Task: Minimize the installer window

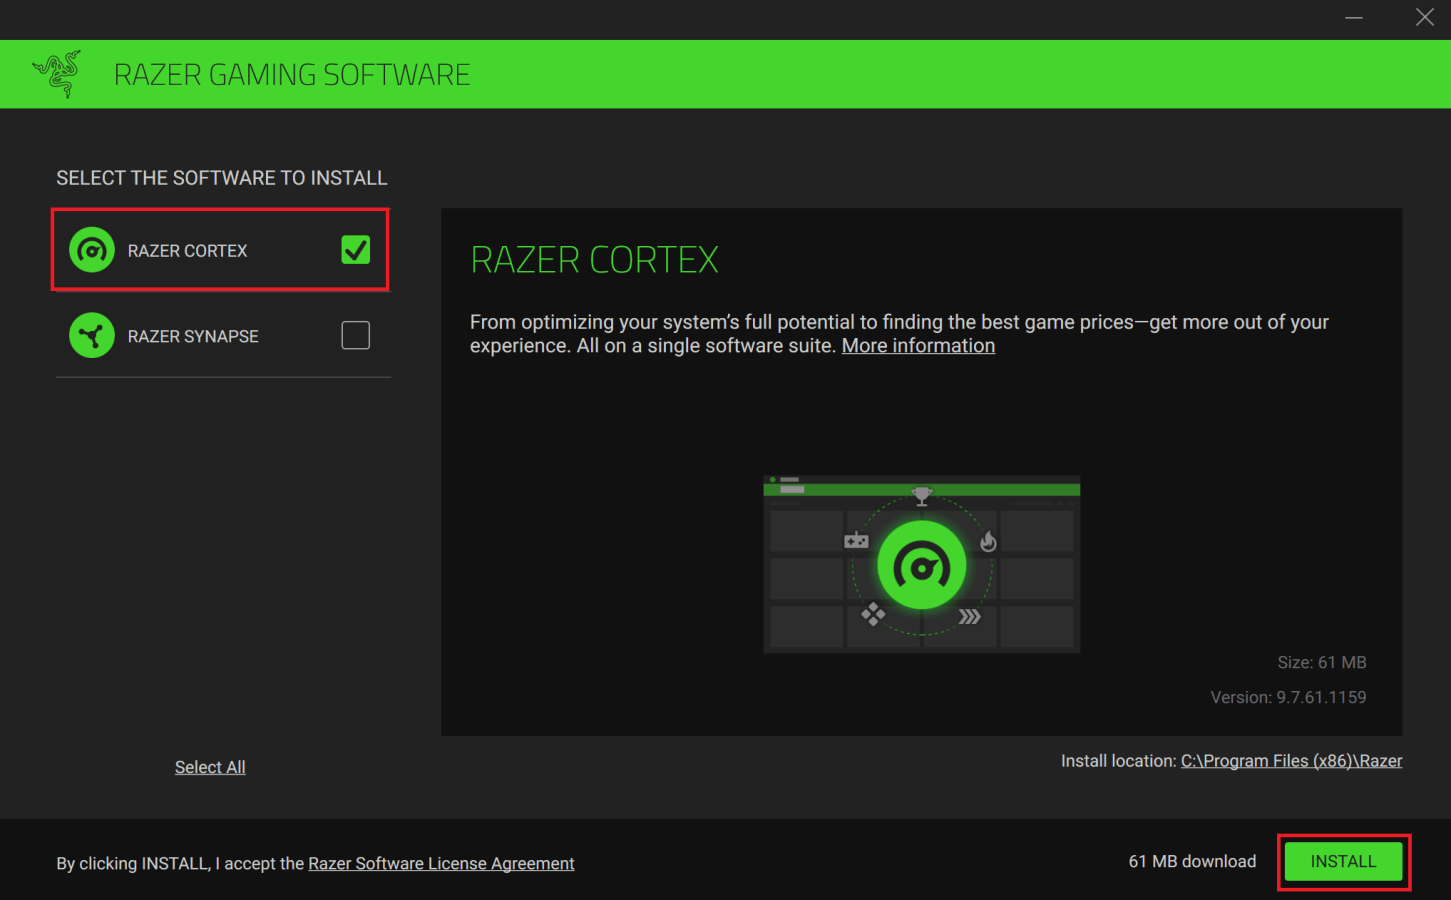Action: pos(1354,17)
